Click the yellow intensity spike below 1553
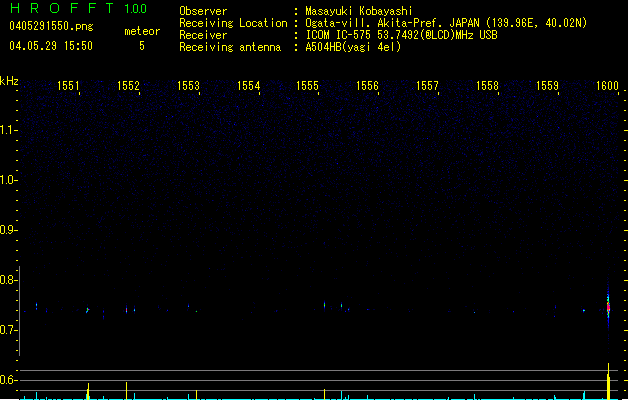The width and height of the screenshot is (629, 400). pos(196,394)
